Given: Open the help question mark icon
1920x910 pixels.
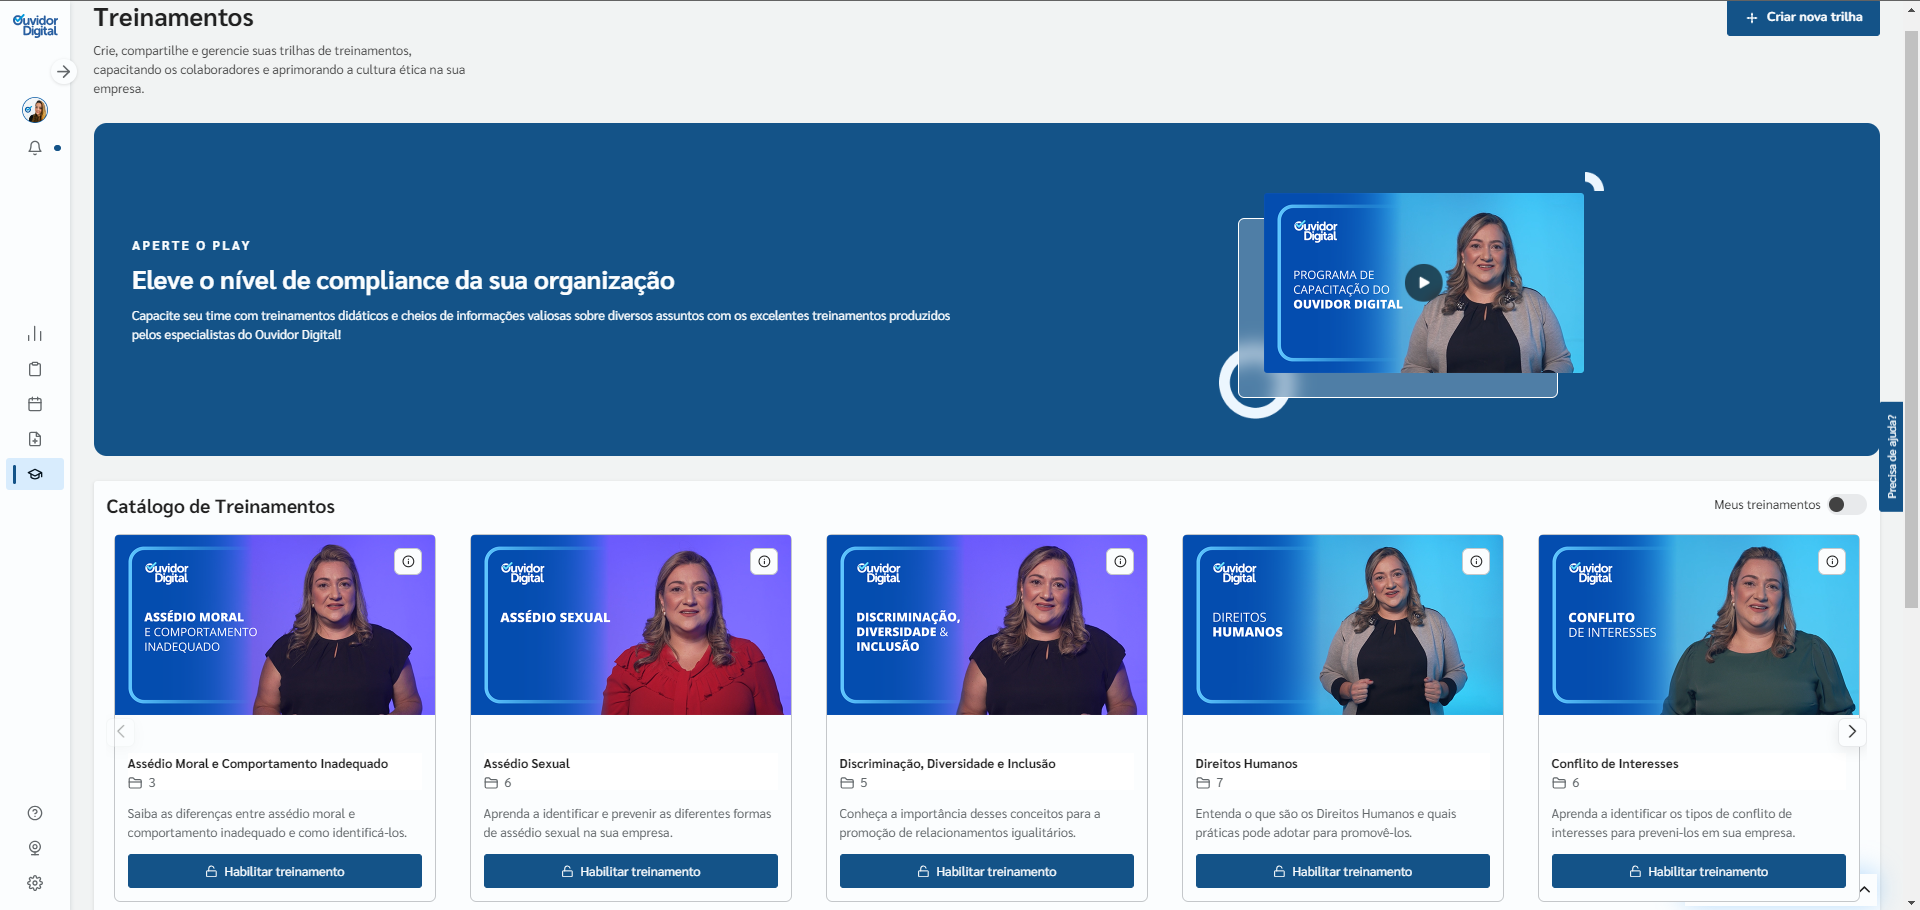Looking at the screenshot, I should 35,813.
